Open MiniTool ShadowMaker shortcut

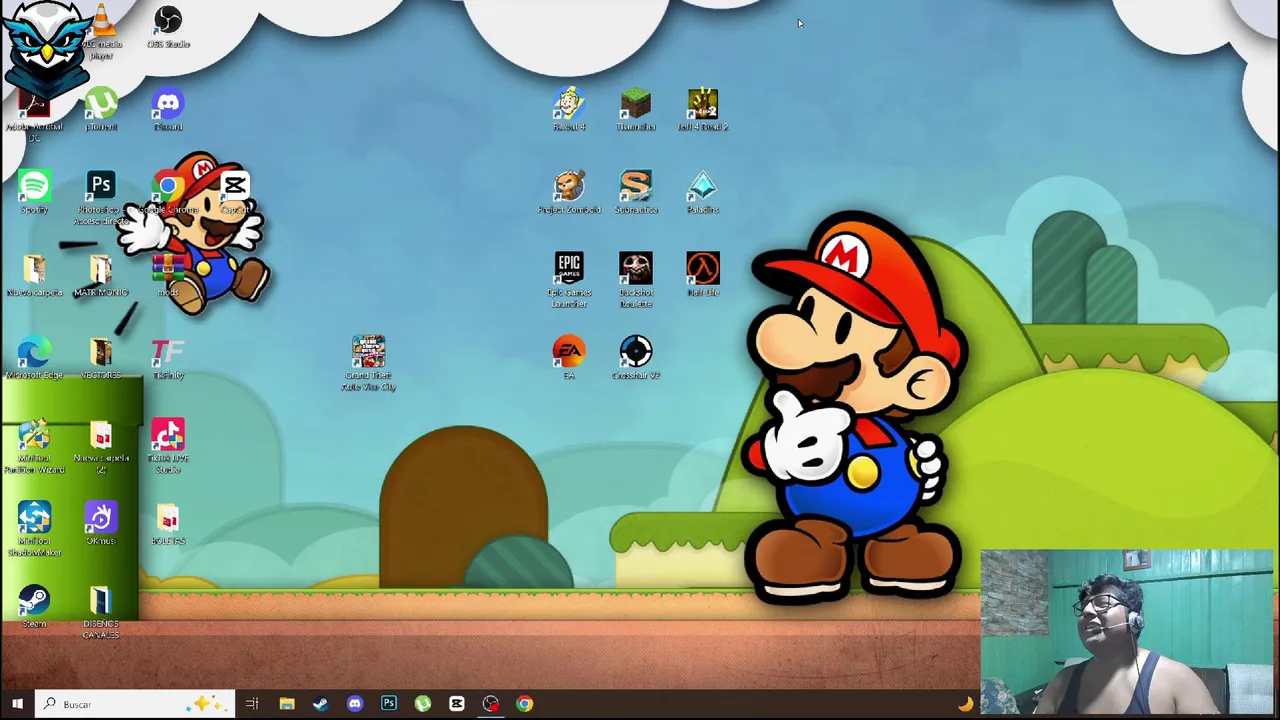(34, 519)
